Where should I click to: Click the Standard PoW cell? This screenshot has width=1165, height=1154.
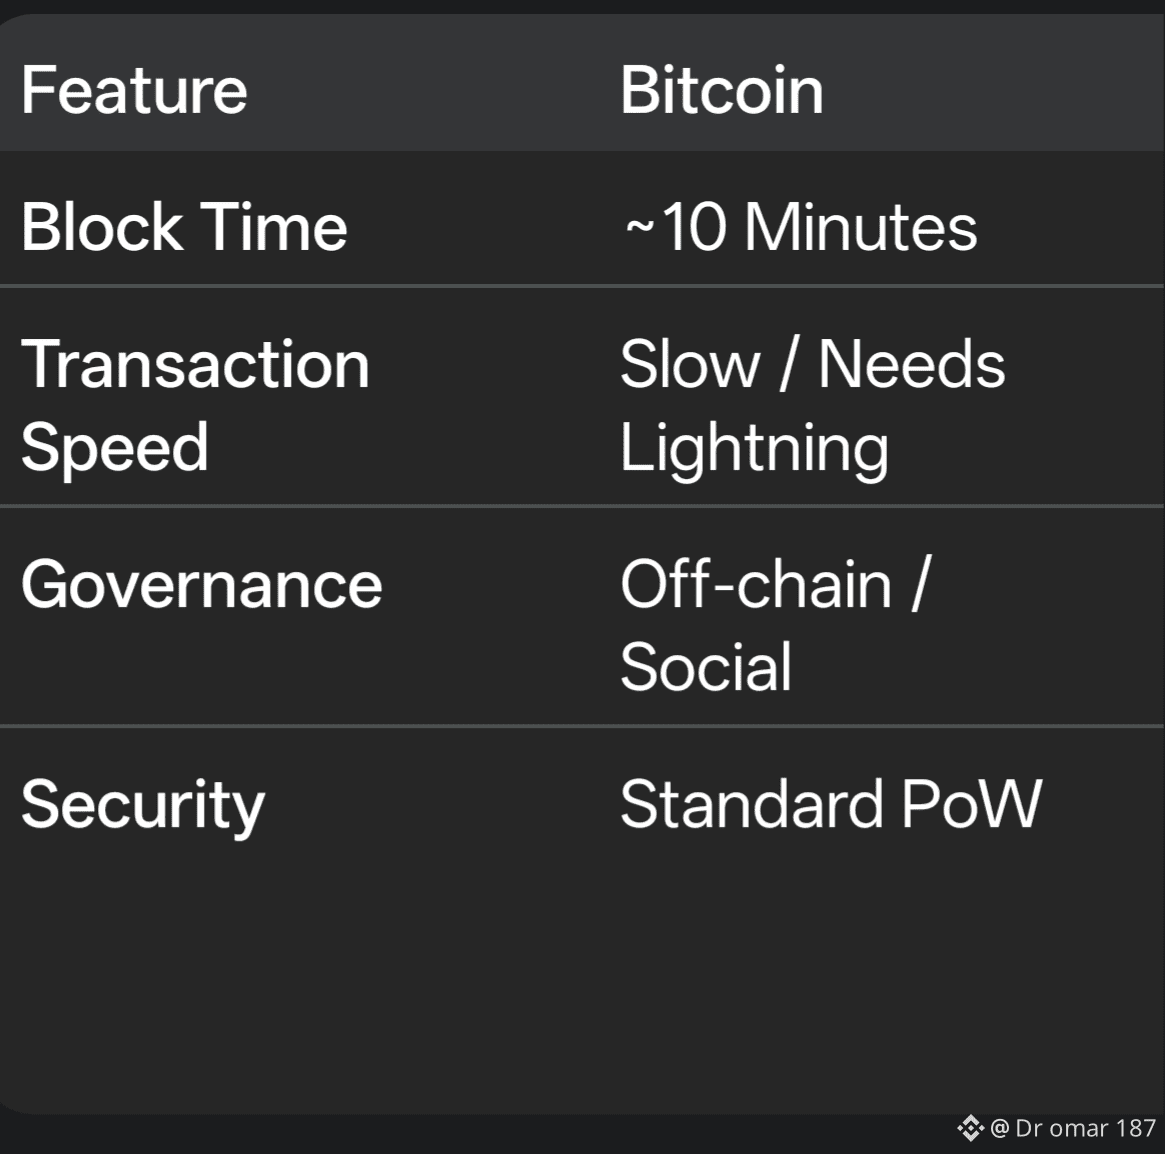click(830, 804)
